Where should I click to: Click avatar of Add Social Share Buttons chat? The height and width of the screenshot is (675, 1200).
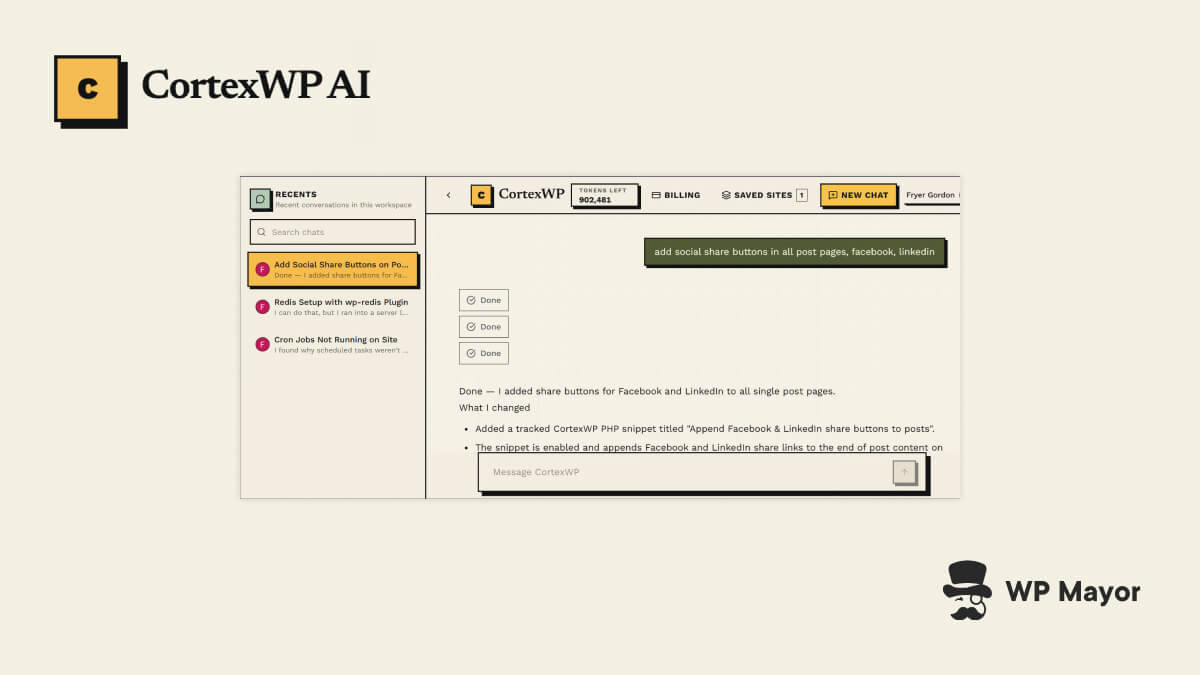pyautogui.click(x=262, y=269)
